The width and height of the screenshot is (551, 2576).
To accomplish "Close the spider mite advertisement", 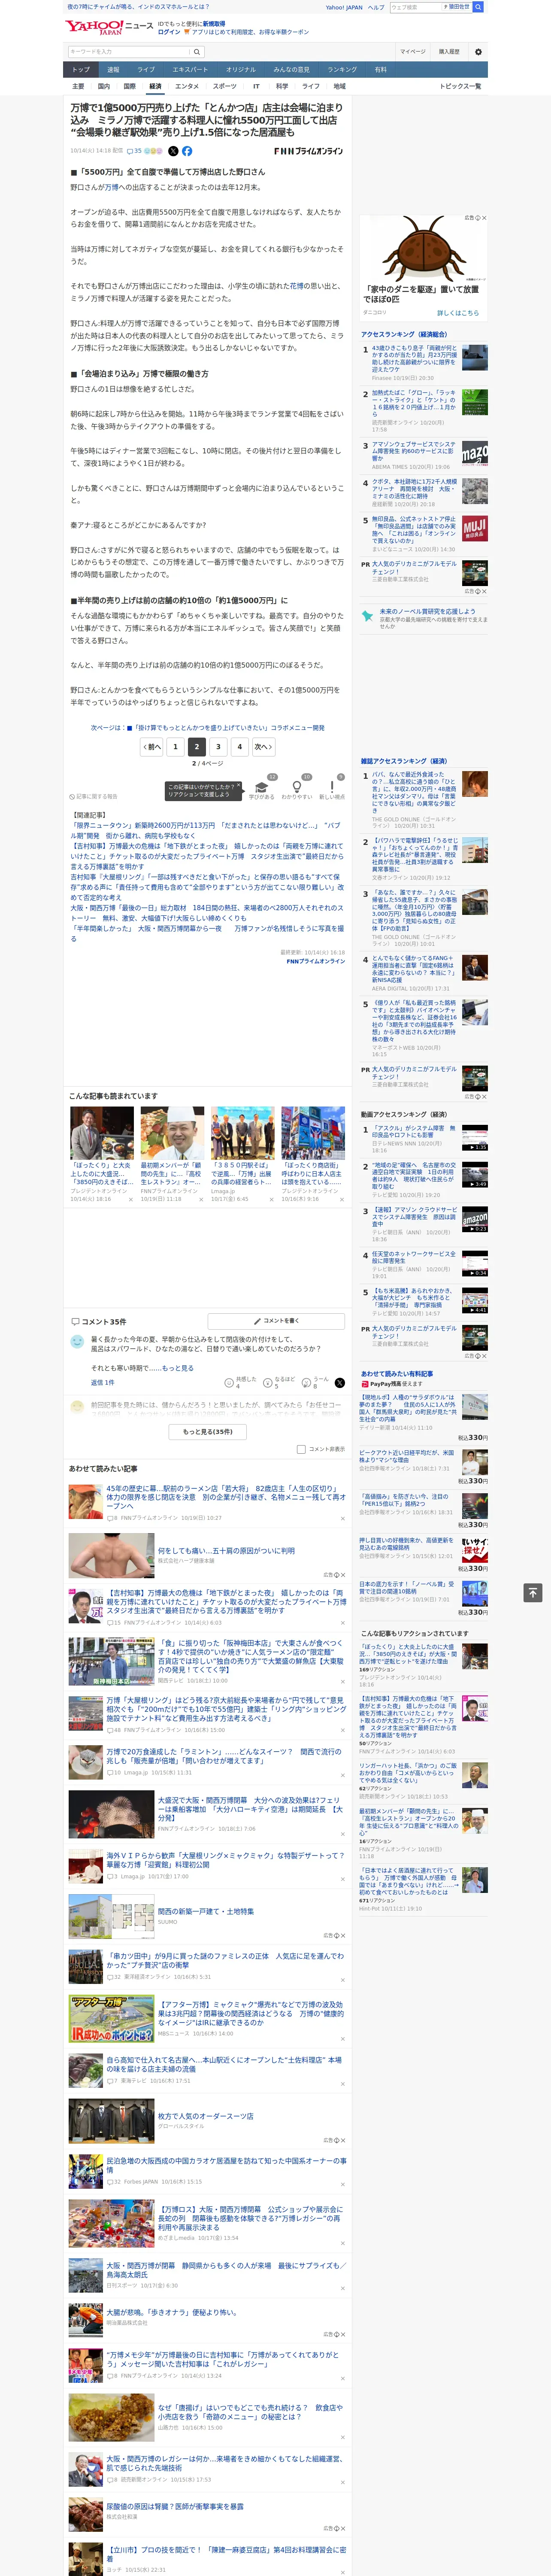I will click(484, 218).
